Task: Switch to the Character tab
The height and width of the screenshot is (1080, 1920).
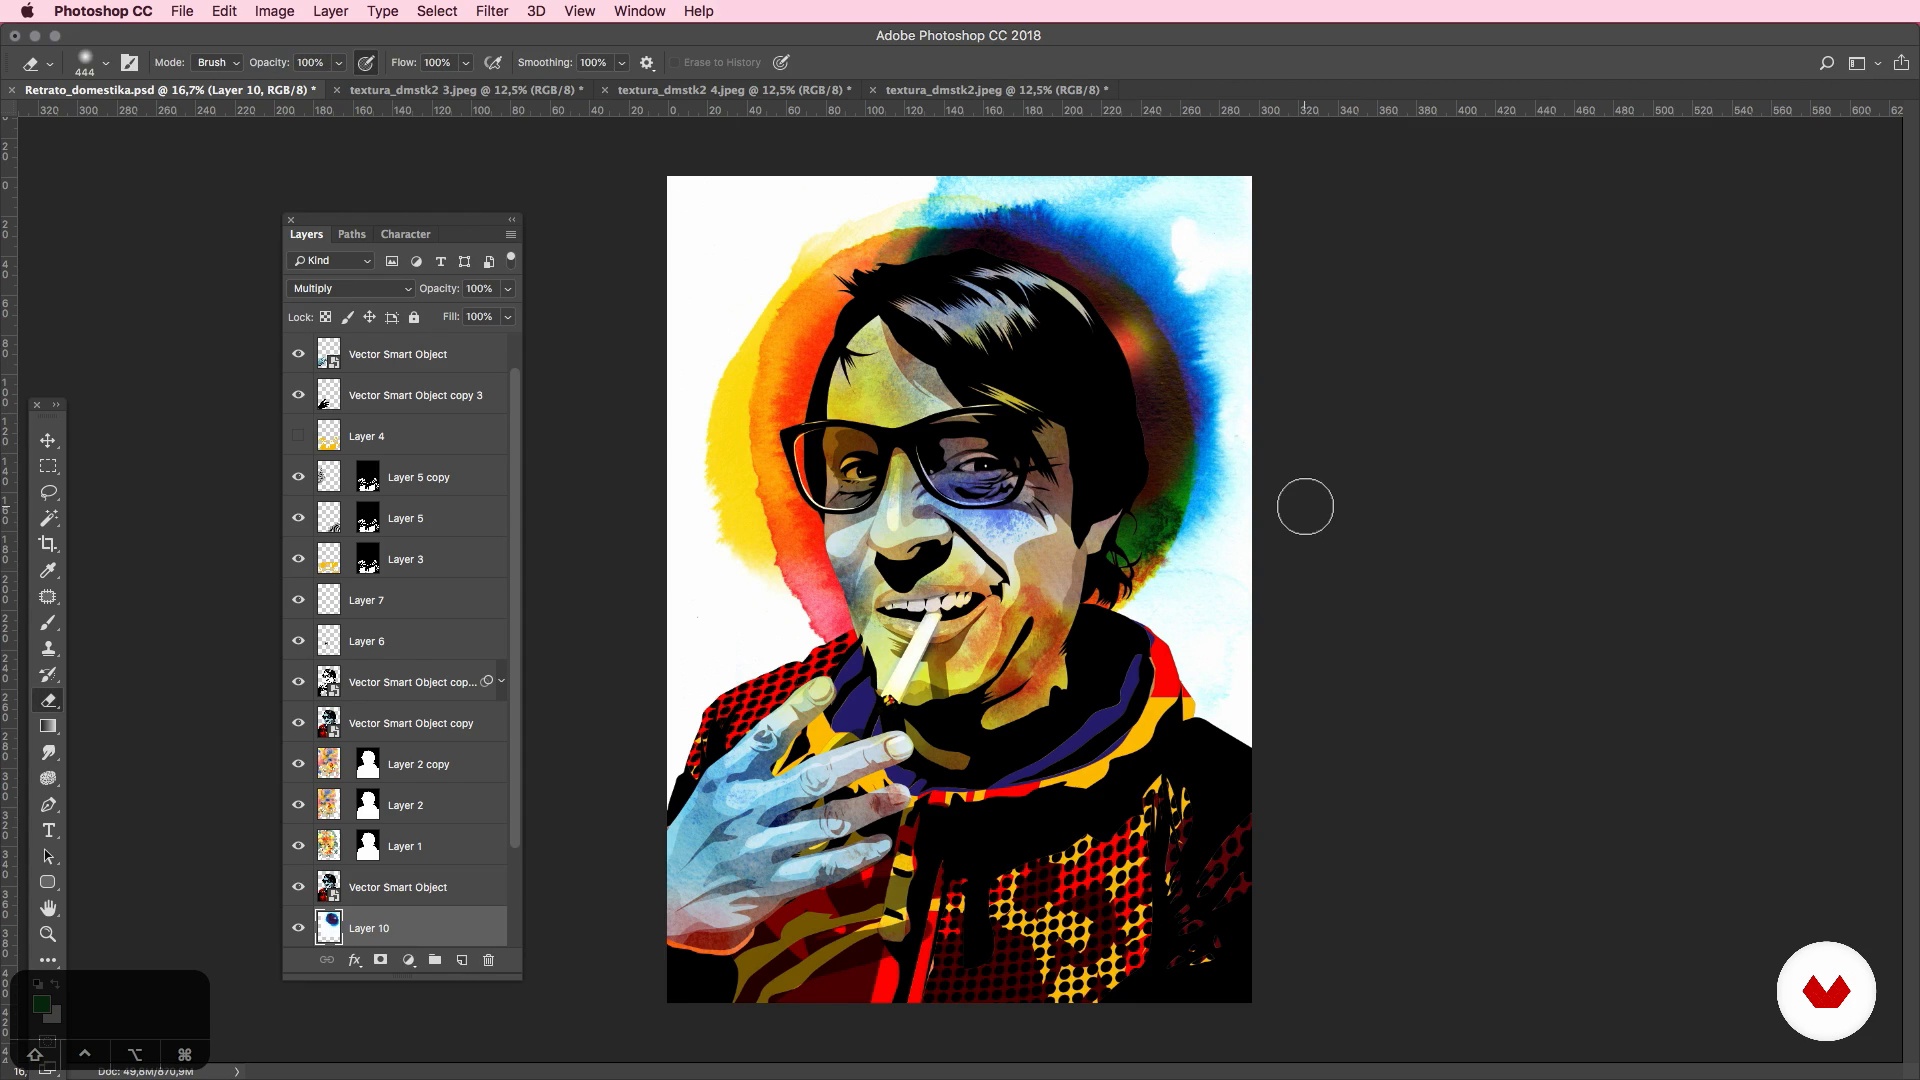Action: [x=405, y=234]
